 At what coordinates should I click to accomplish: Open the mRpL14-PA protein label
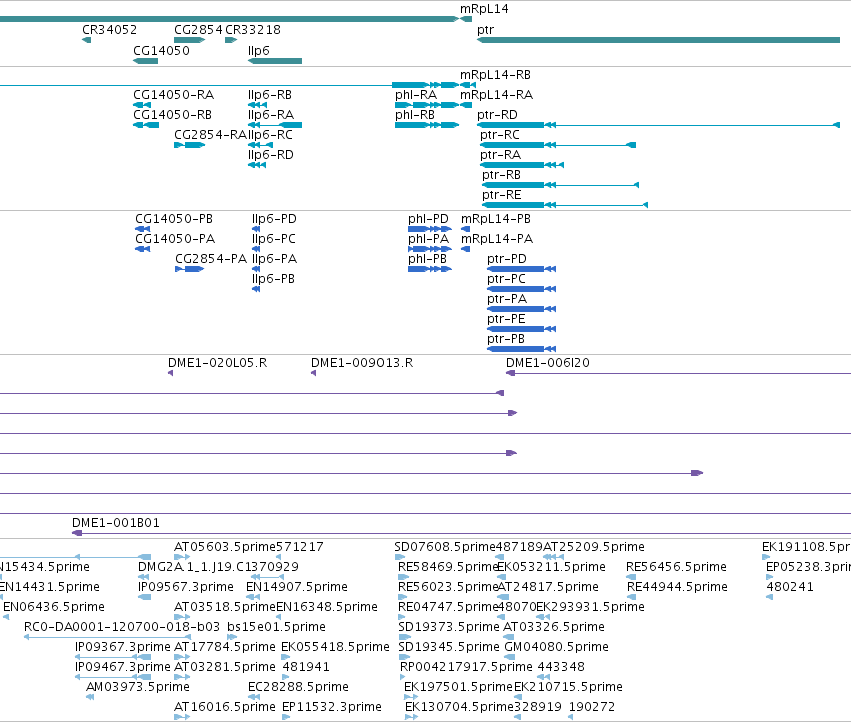[497, 239]
